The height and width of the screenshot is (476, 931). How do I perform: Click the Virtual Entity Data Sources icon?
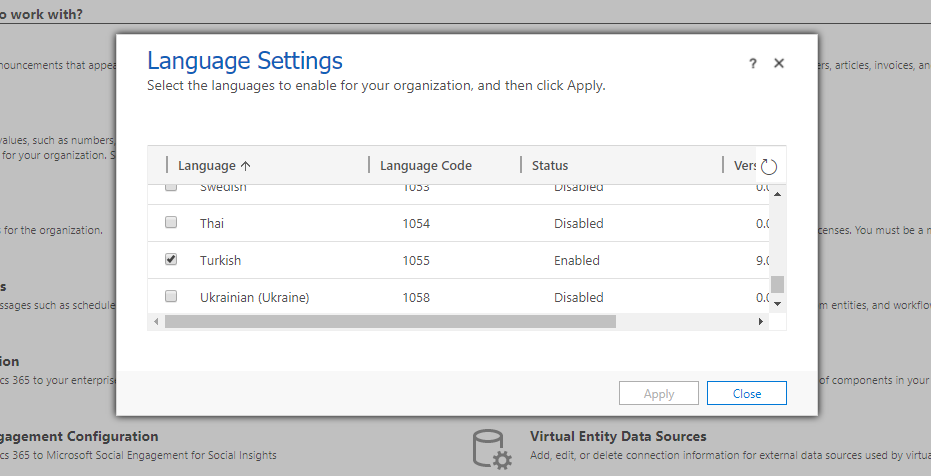tap(492, 450)
